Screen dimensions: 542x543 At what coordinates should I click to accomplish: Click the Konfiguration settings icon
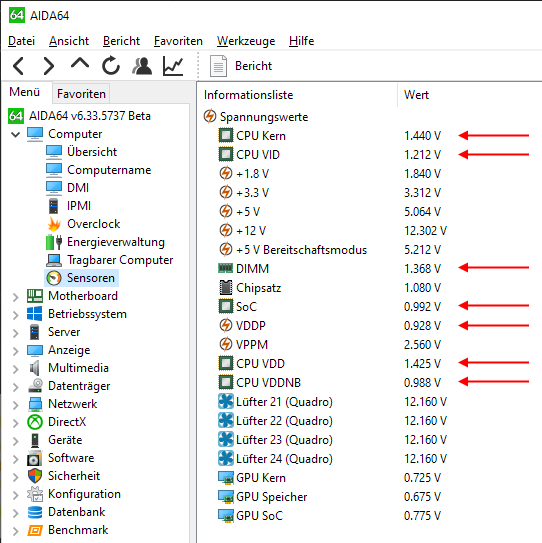(x=35, y=494)
